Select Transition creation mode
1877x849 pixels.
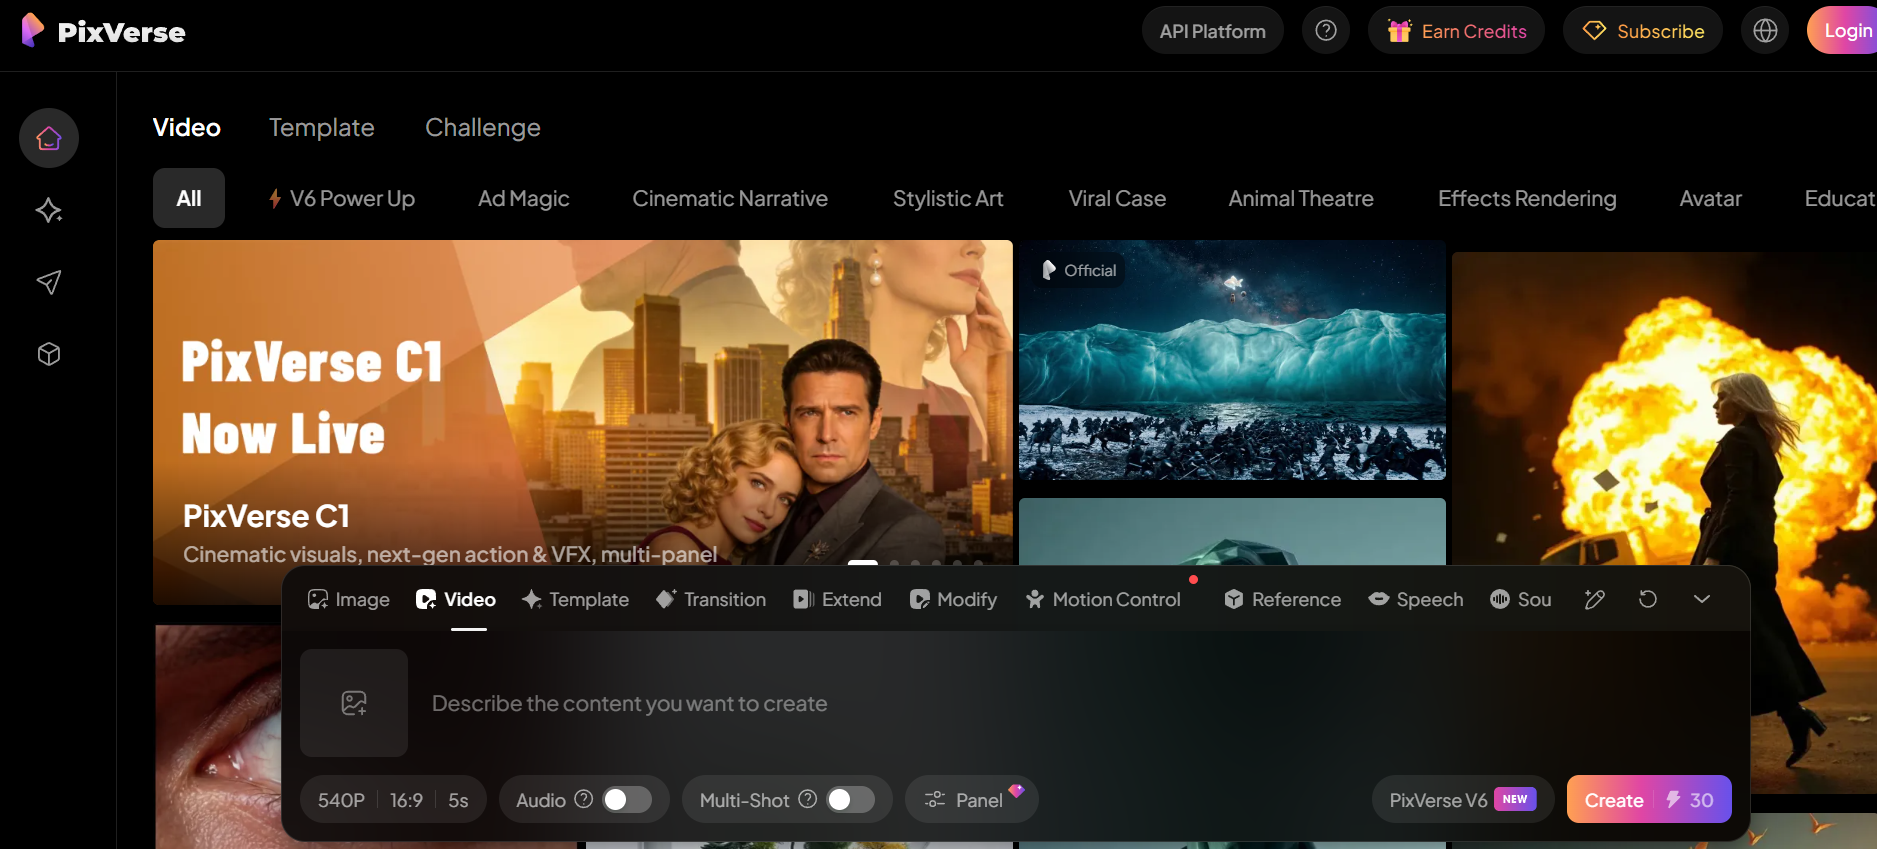pyautogui.click(x=711, y=599)
